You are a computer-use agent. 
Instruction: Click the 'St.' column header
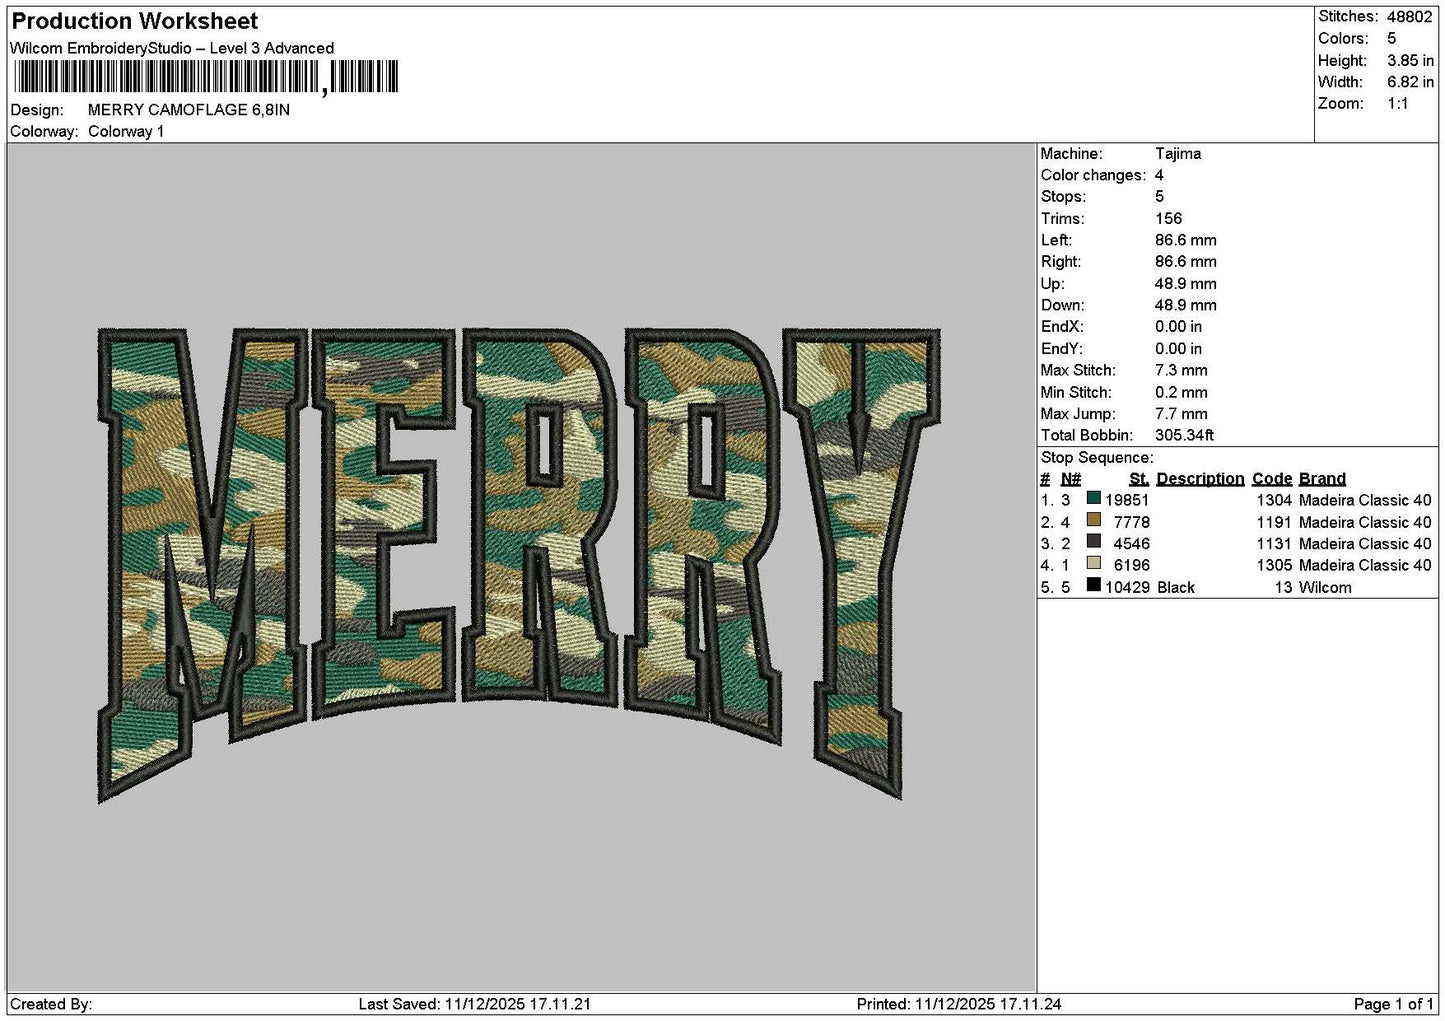[1139, 479]
